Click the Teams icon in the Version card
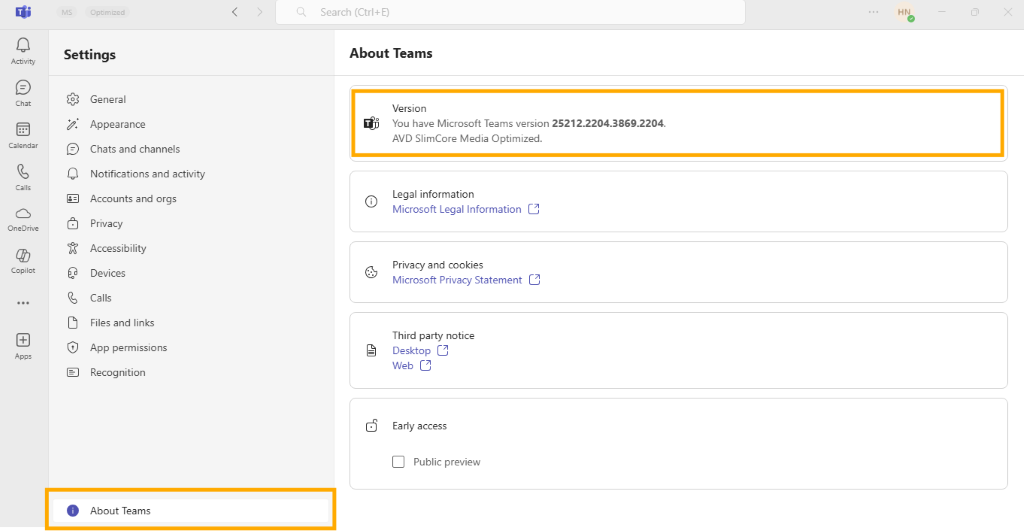The image size is (1024, 531). (x=372, y=123)
